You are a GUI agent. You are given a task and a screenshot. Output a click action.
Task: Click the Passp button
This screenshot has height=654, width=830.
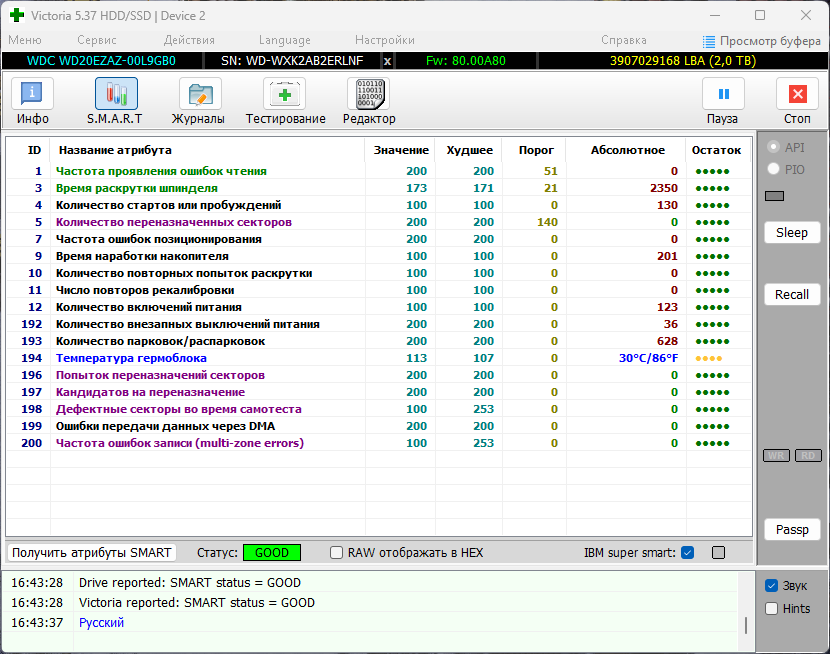[792, 530]
